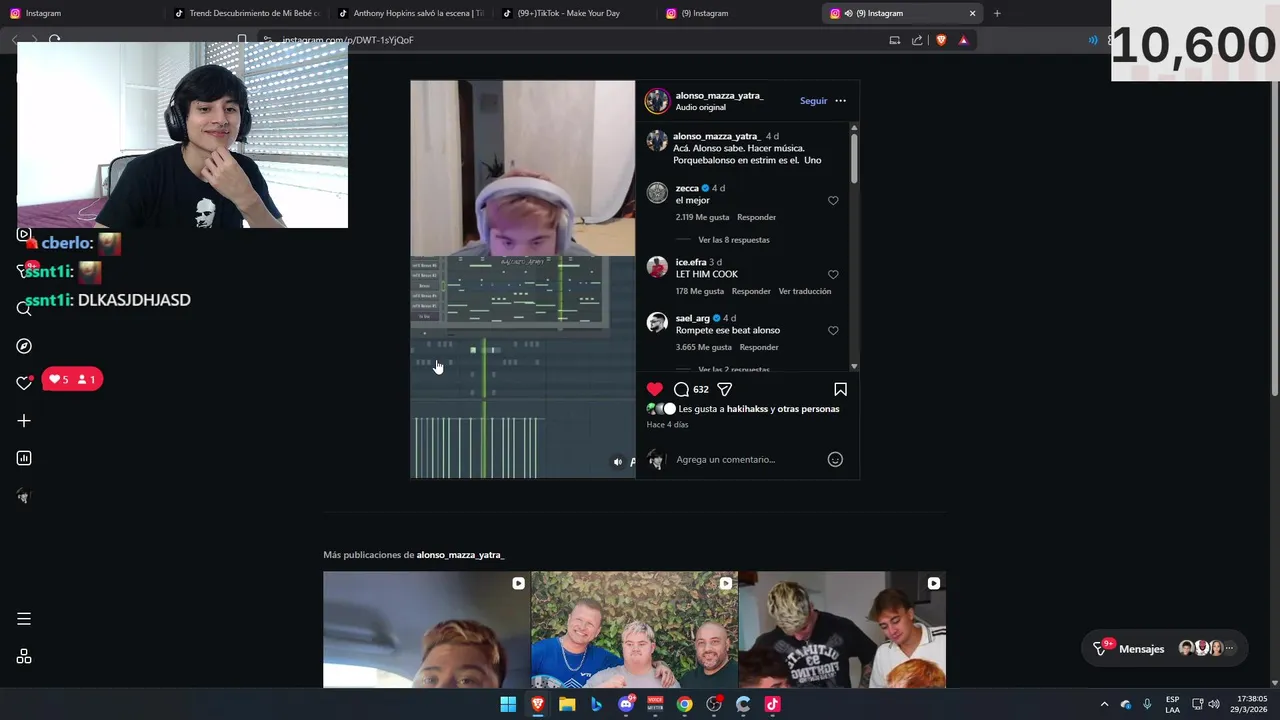
Task: Click 'Ver traducción' on ice.efra's comment
Action: (x=805, y=291)
